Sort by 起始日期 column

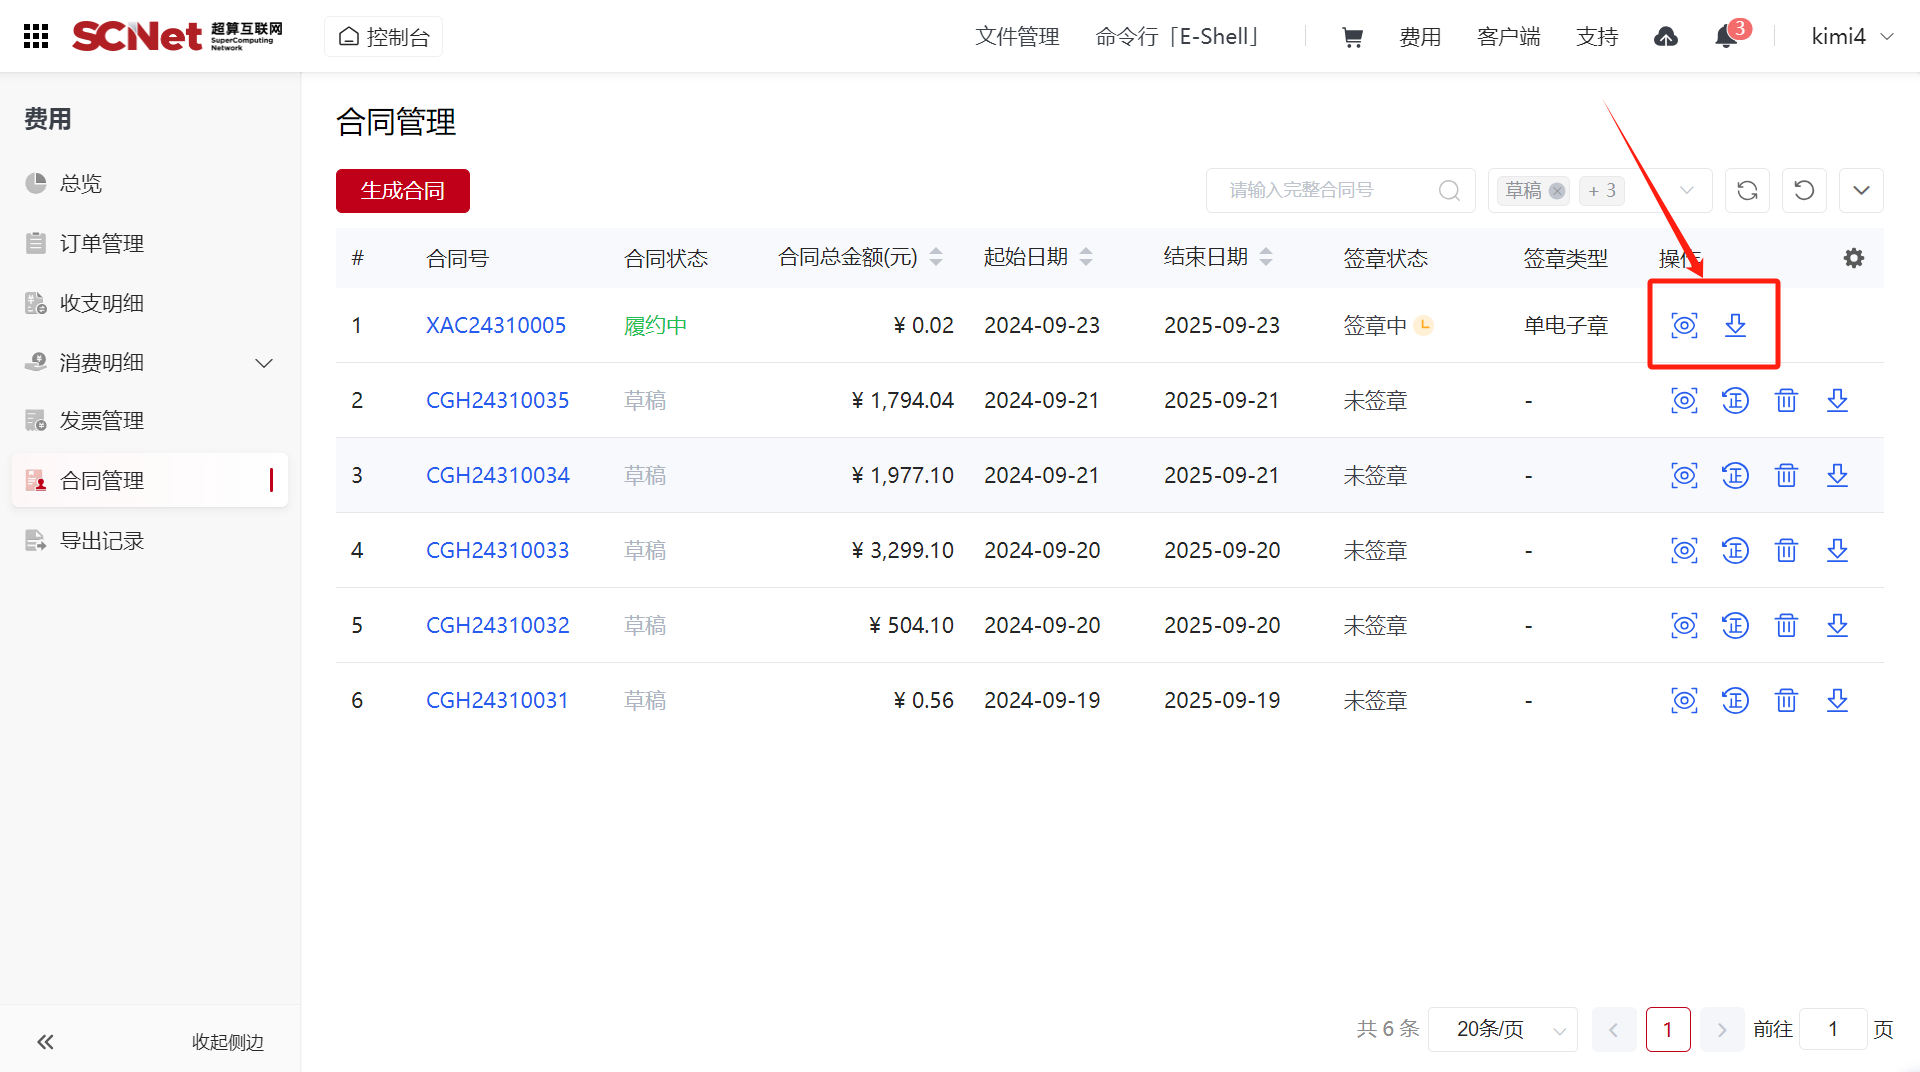(x=1086, y=257)
